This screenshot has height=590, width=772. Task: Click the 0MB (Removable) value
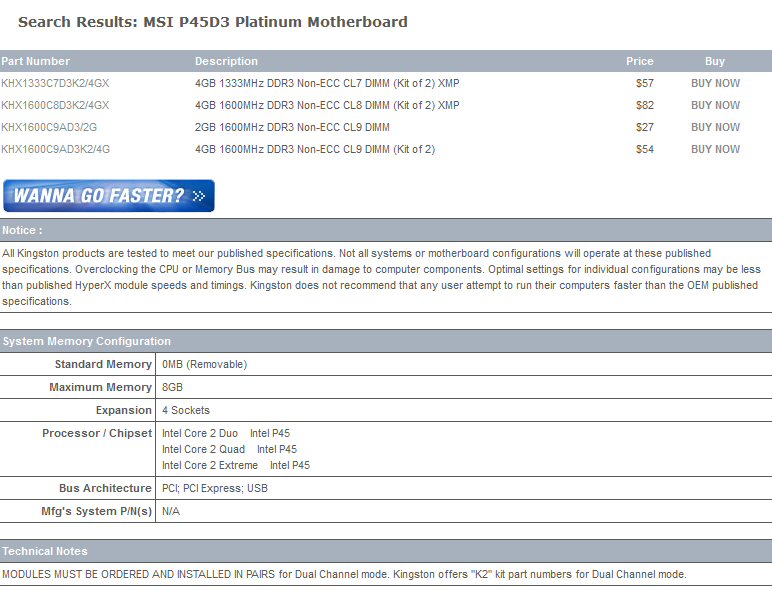[x=204, y=364]
